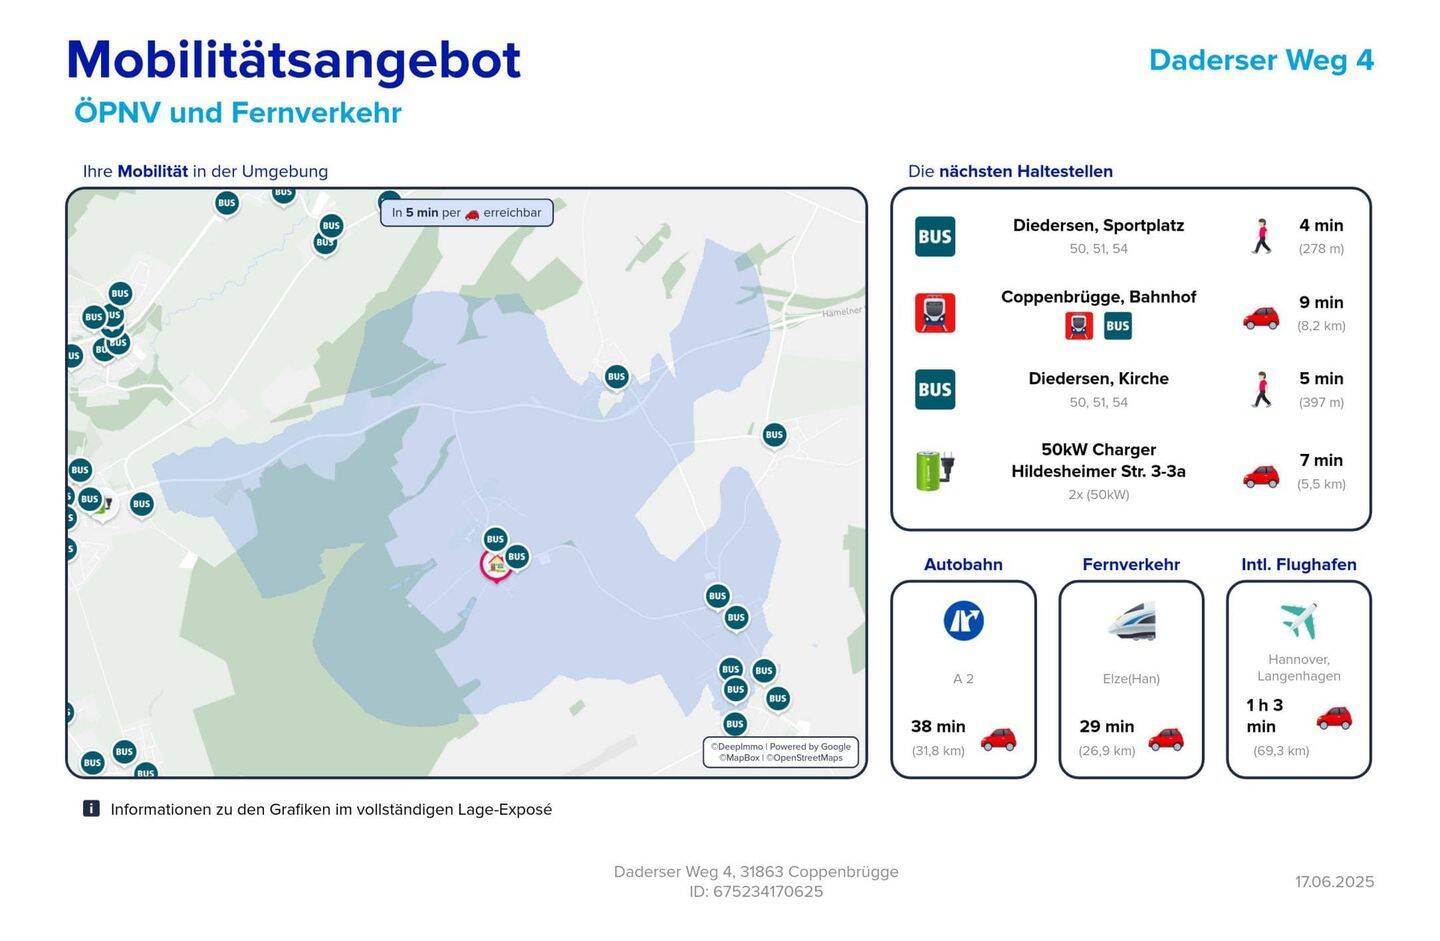
Task: Select the bus icon beside Diedersen, Kirche
Action: pos(934,390)
